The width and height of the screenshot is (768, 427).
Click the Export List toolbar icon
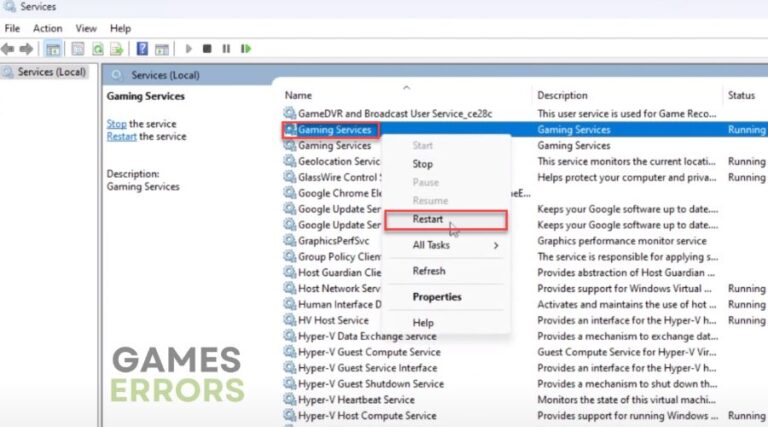point(117,48)
